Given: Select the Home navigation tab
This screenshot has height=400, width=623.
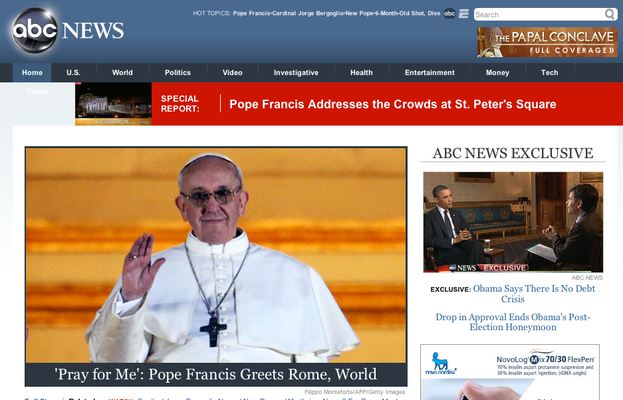Looking at the screenshot, I should coord(32,73).
